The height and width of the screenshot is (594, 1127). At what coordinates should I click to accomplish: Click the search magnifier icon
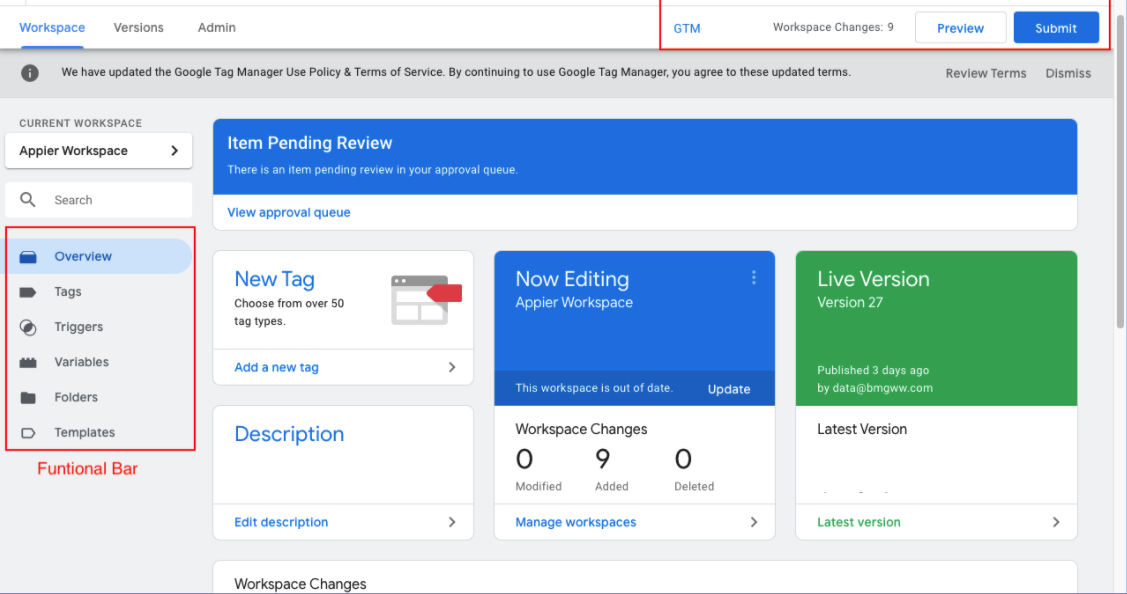(x=28, y=200)
